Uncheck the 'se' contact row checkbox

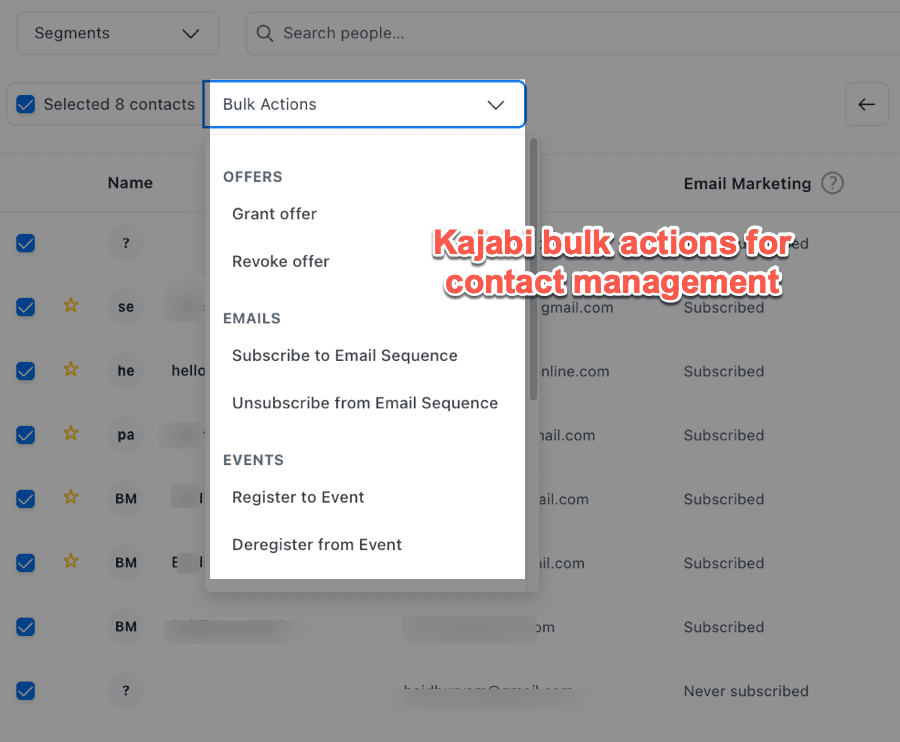point(26,307)
